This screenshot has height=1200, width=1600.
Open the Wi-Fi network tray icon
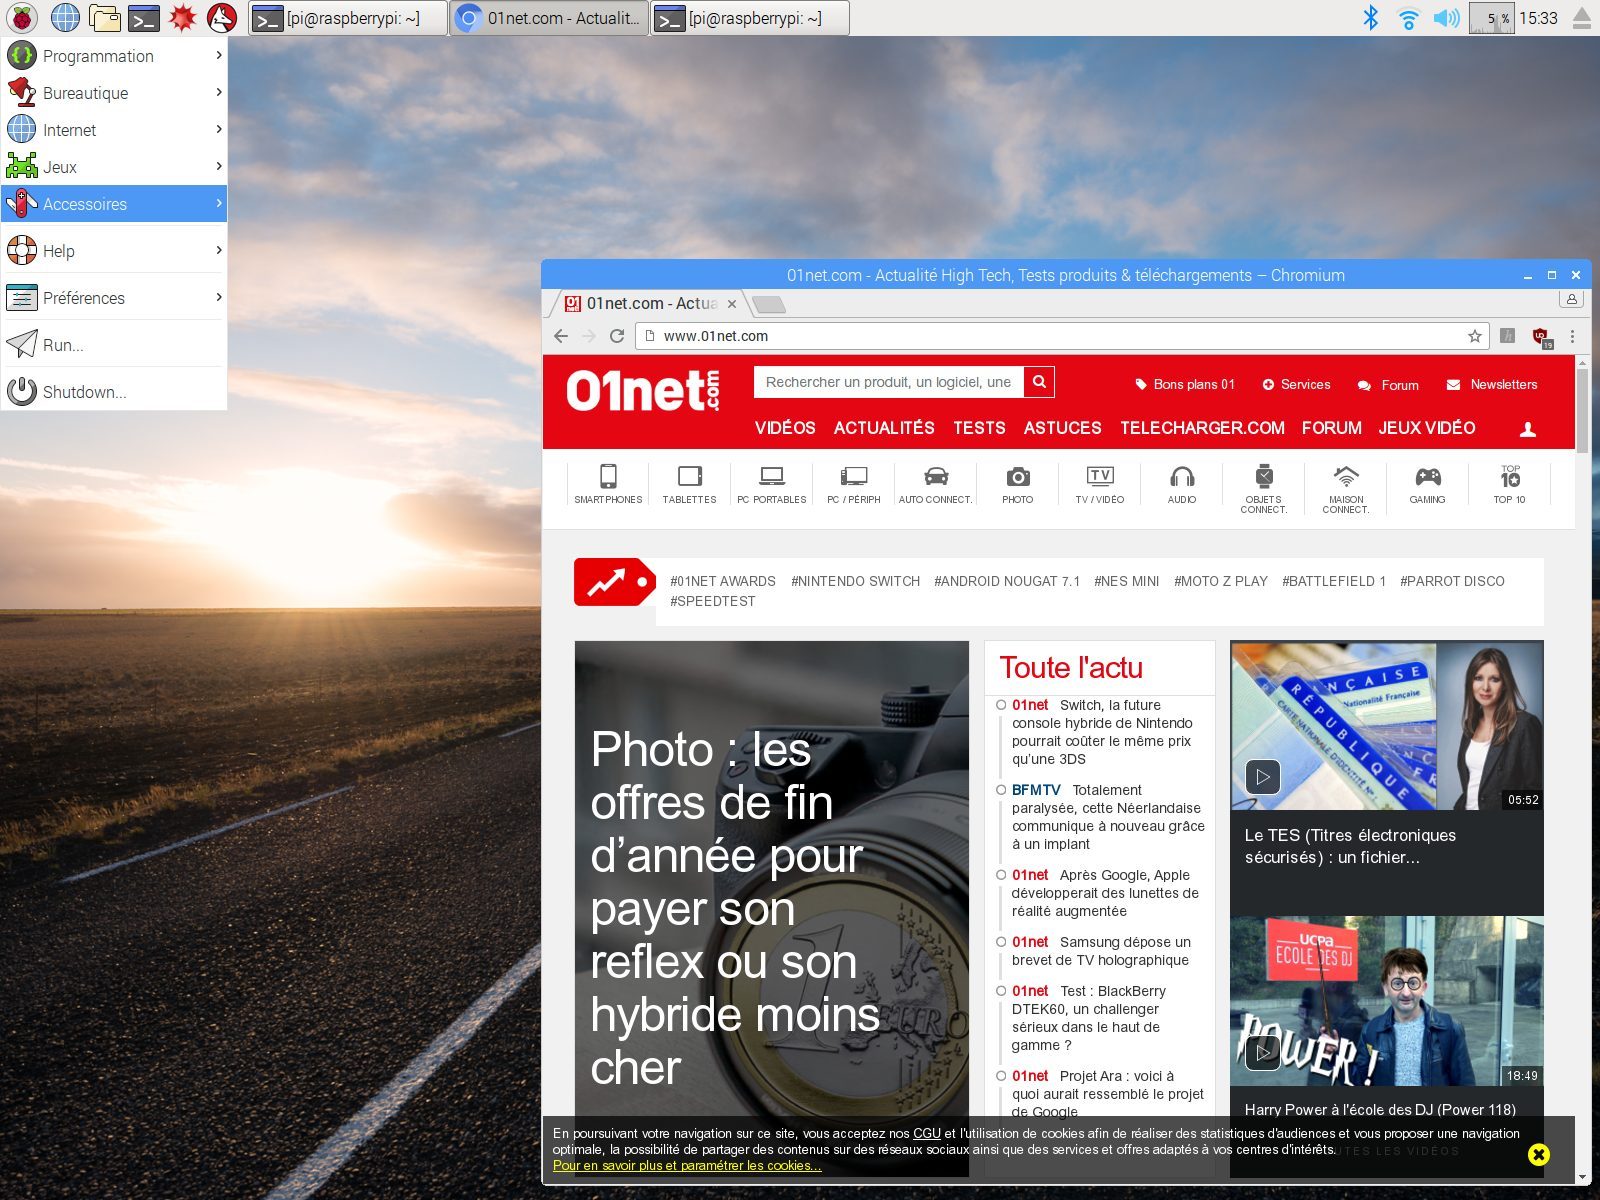coord(1408,17)
